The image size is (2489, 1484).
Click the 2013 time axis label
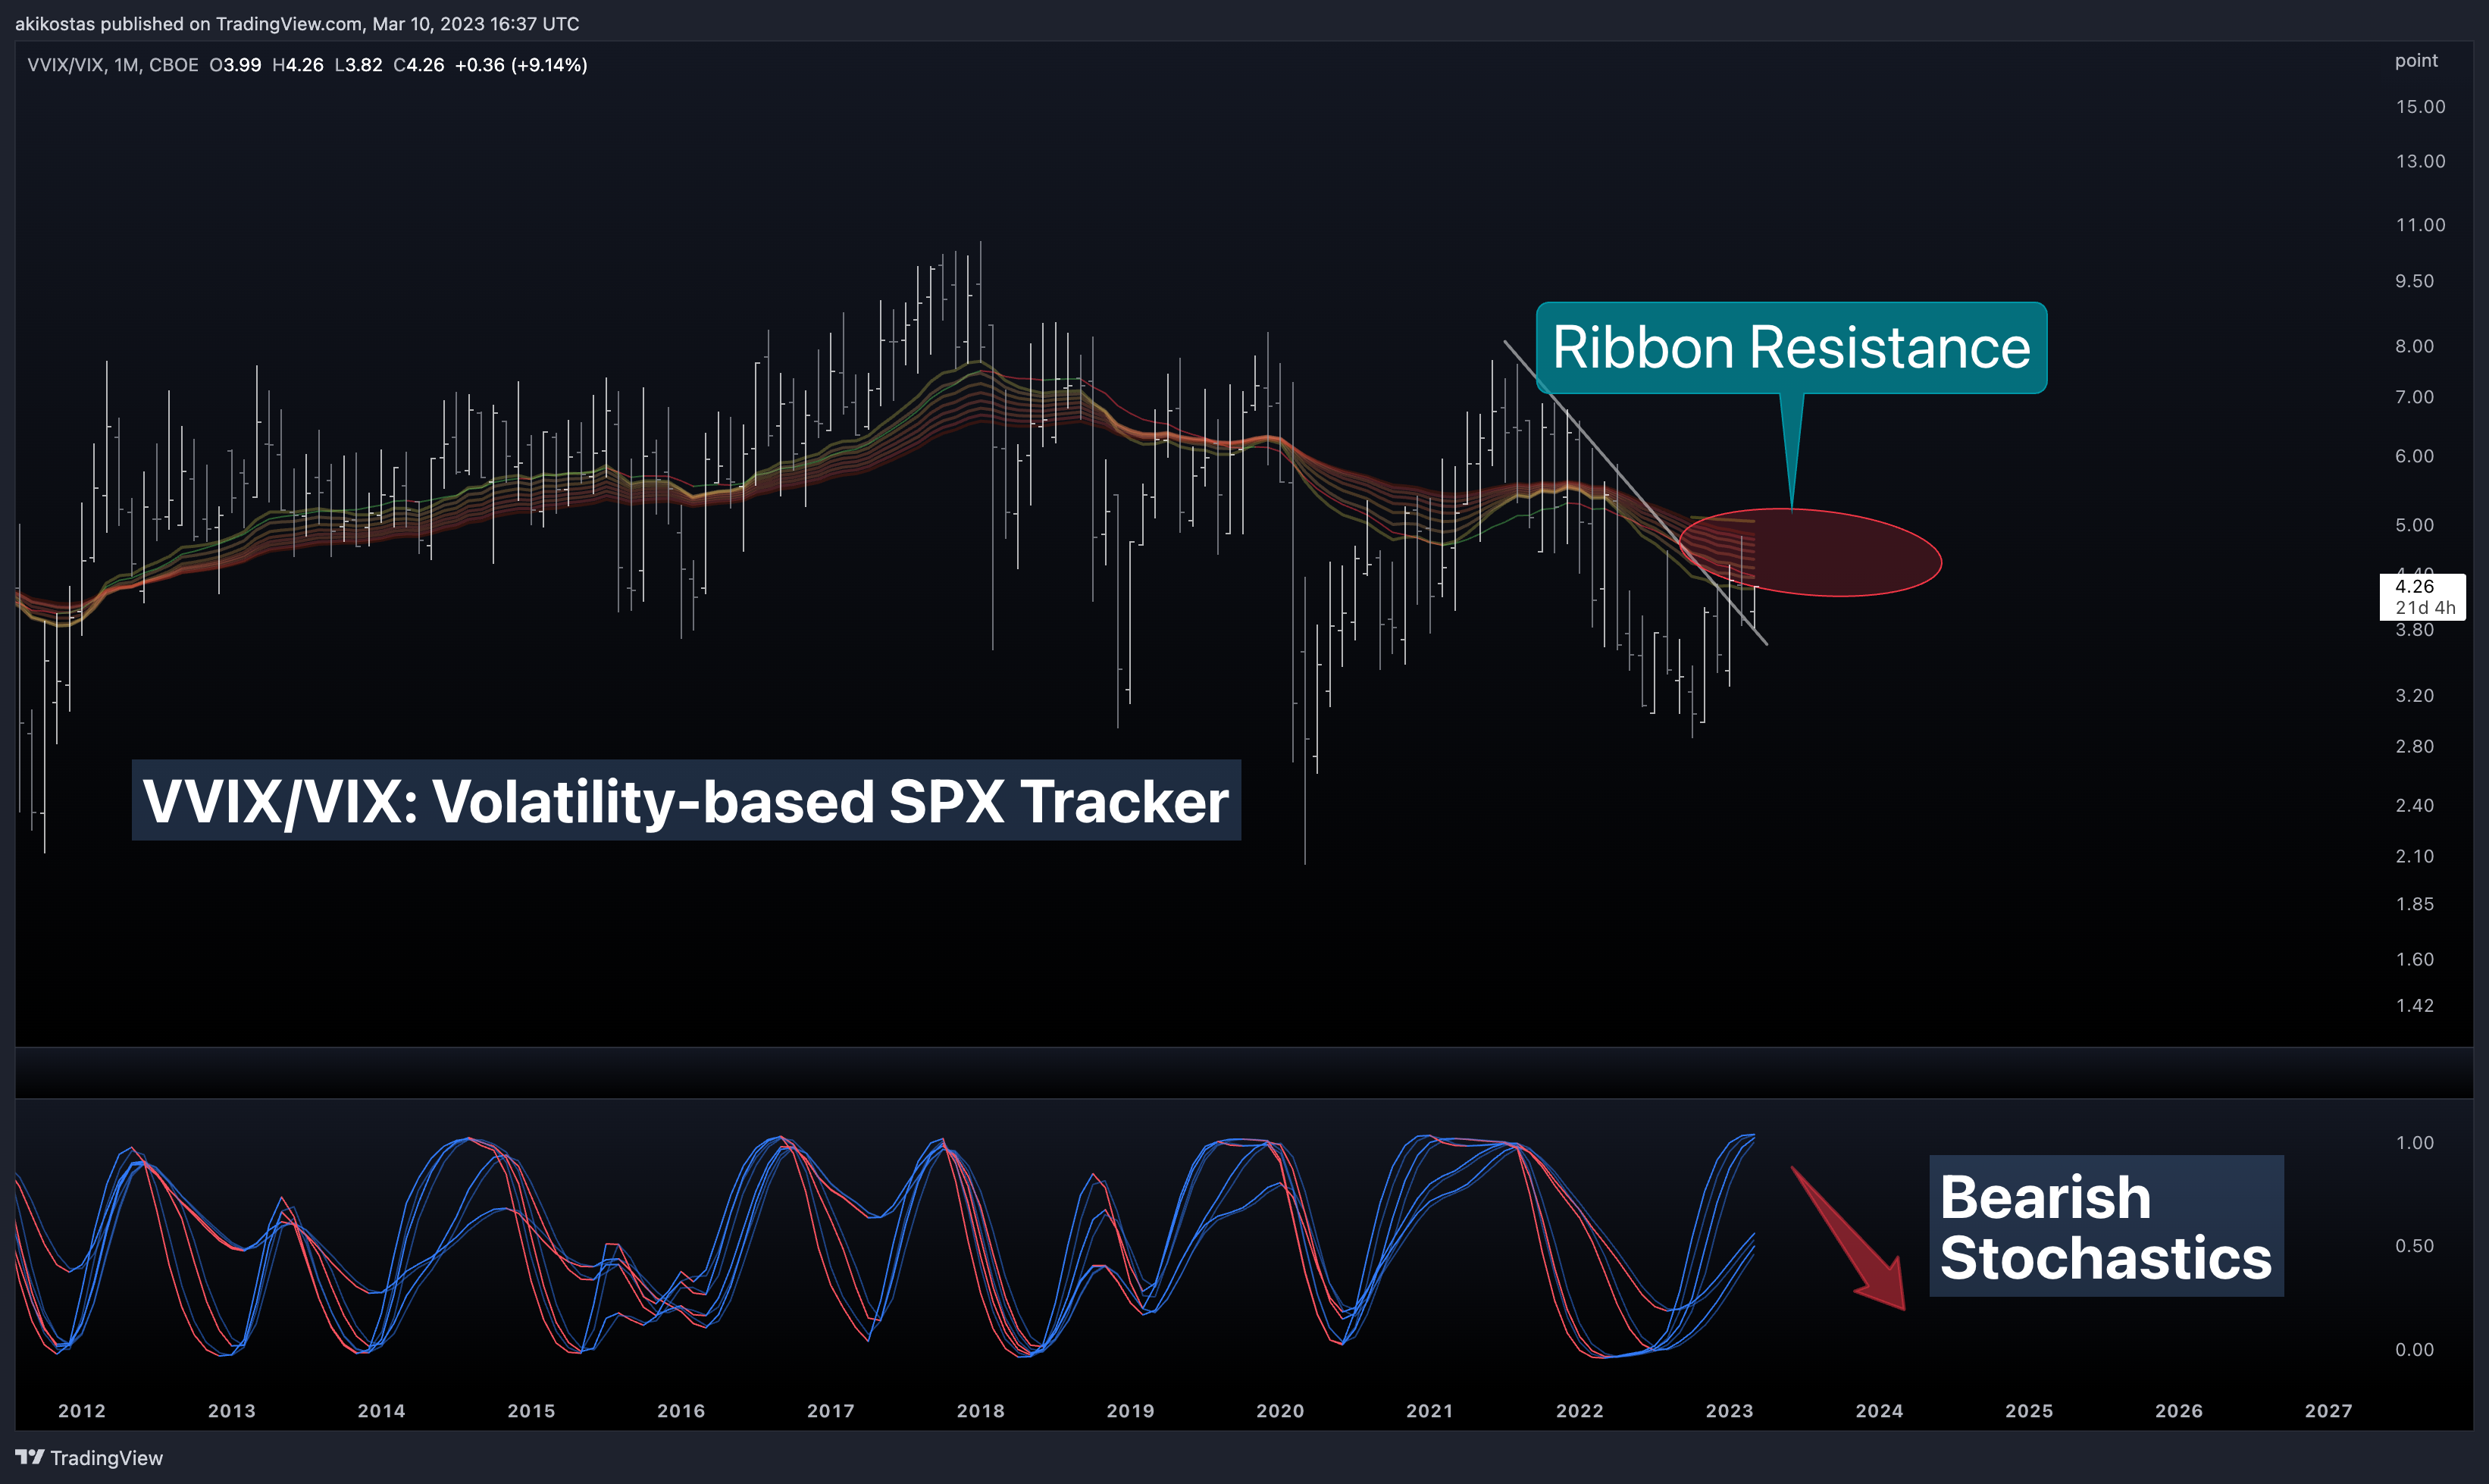click(232, 1411)
